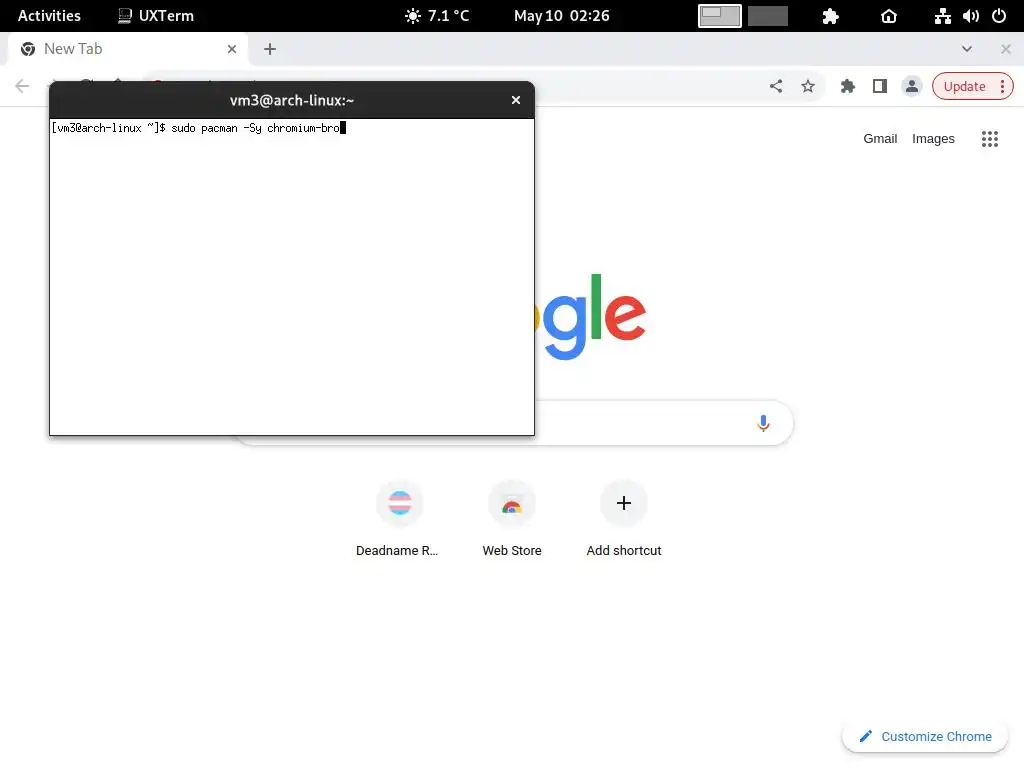Screen dimensions: 1024x768
Task: Open the UXTerm app menu
Action: (155, 16)
